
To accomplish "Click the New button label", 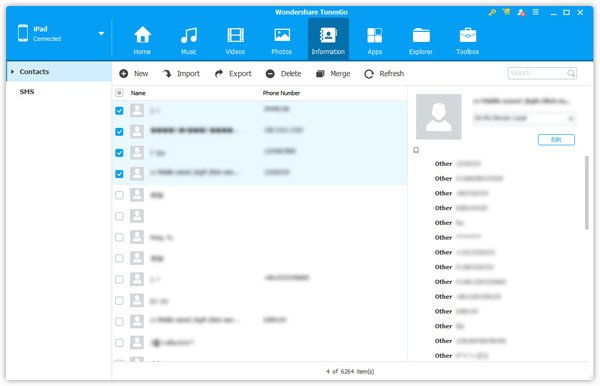I will point(141,73).
